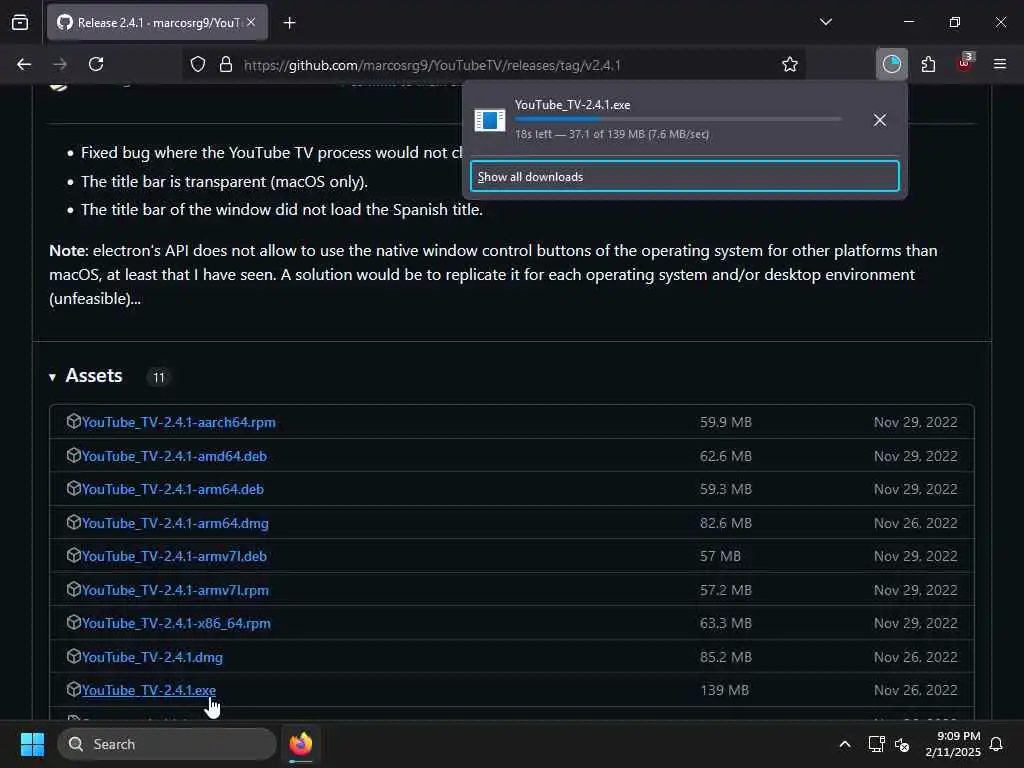This screenshot has width=1024, height=768.
Task: Click the download progress bar
Action: point(678,120)
